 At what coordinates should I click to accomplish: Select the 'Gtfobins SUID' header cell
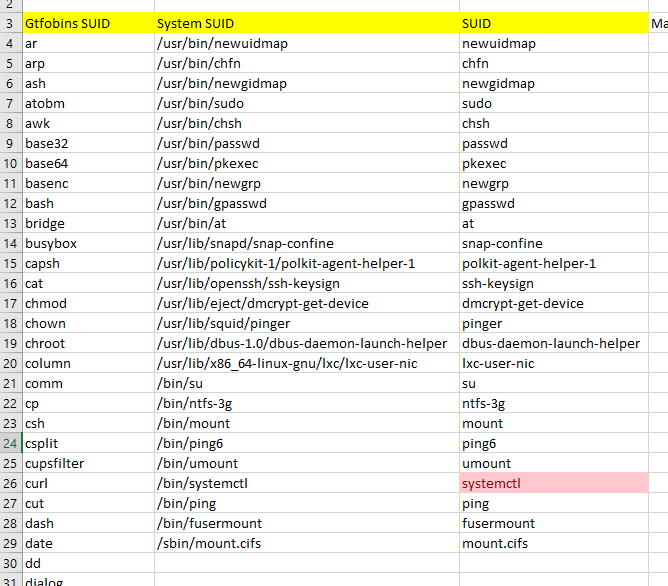coord(88,23)
